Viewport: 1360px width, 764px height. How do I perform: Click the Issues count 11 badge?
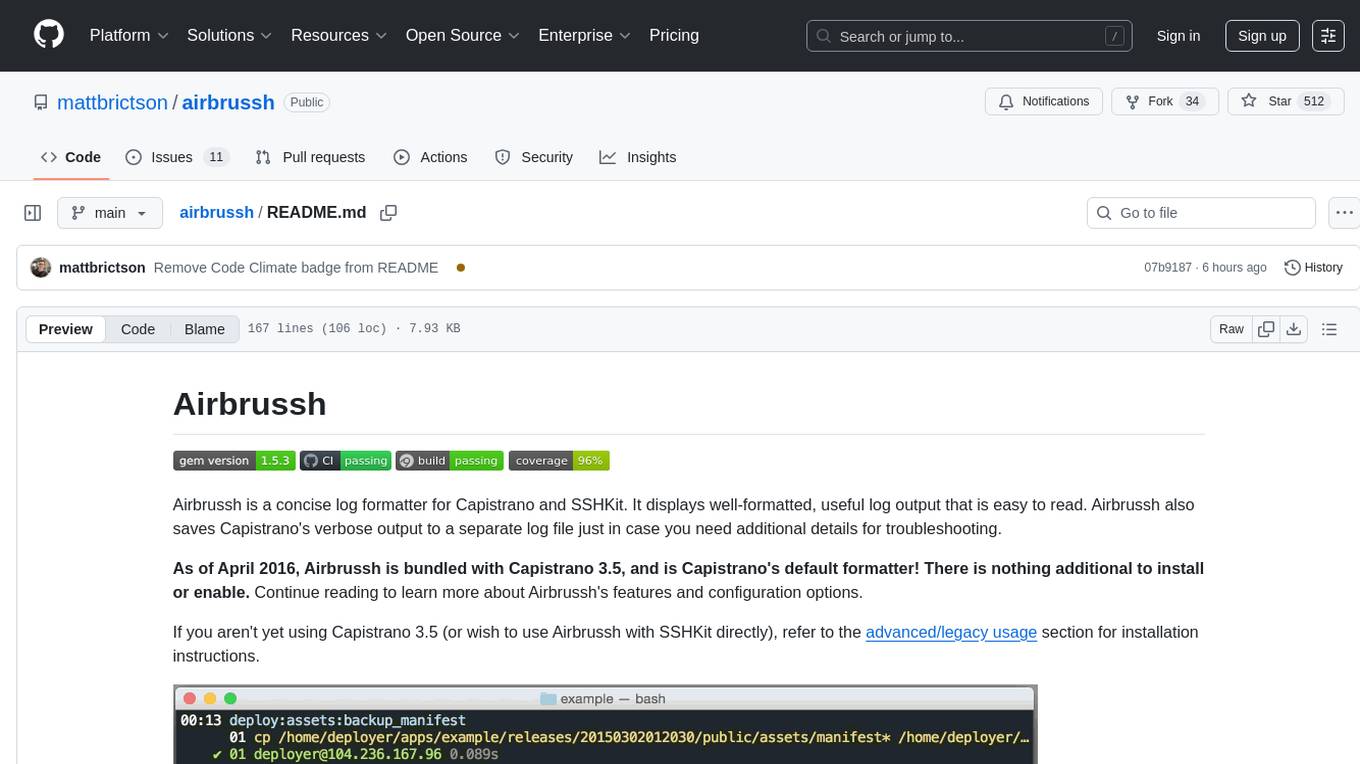tap(216, 157)
